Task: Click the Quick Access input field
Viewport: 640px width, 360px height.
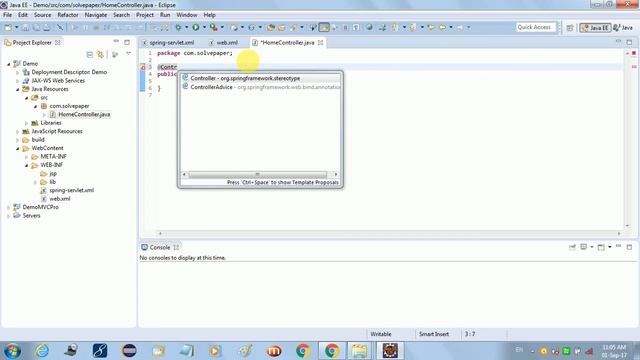Action: (535, 27)
